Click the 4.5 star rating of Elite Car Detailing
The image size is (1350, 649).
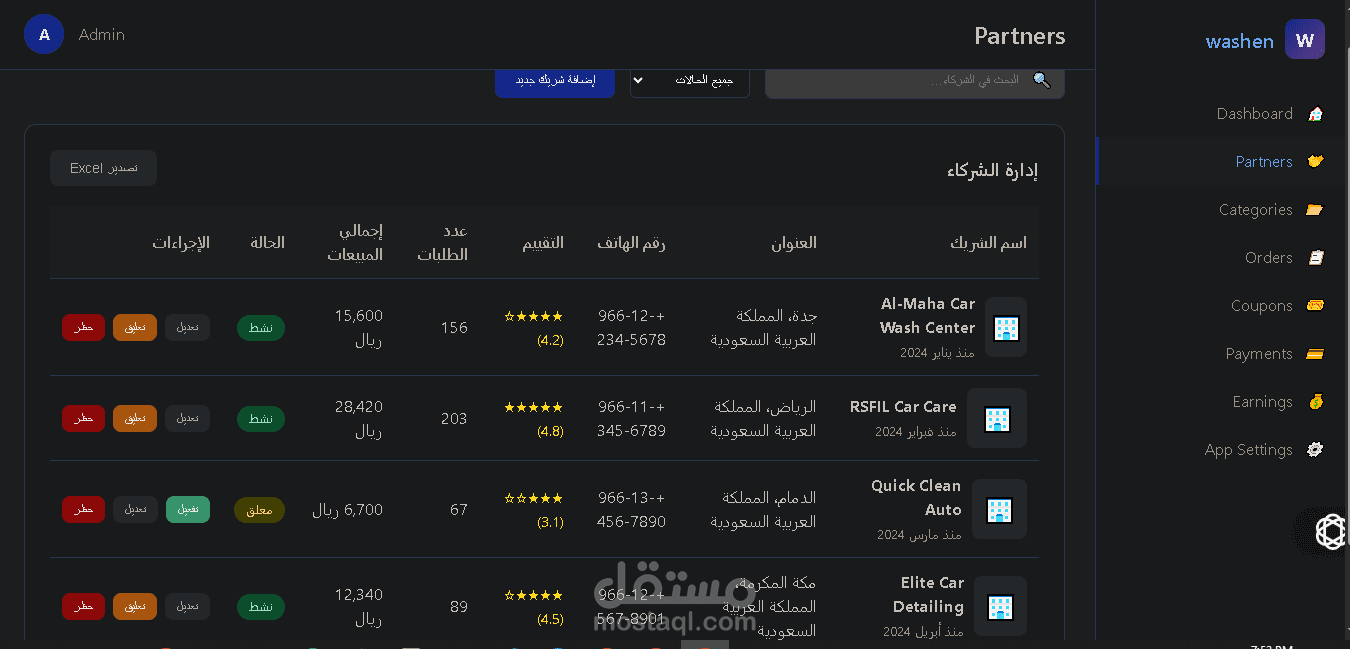tap(534, 607)
